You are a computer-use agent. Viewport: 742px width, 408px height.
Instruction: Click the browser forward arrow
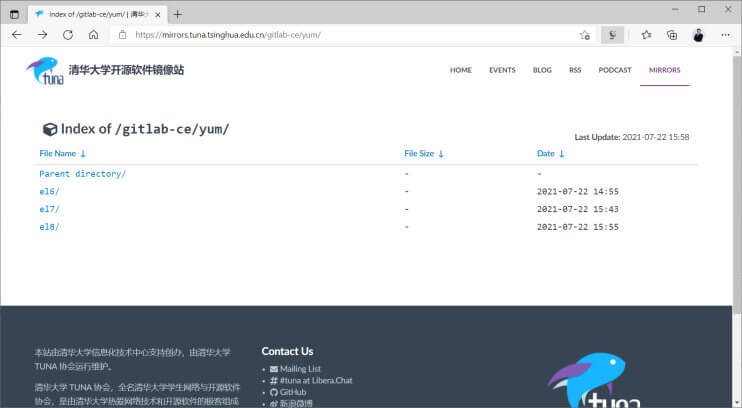point(43,35)
